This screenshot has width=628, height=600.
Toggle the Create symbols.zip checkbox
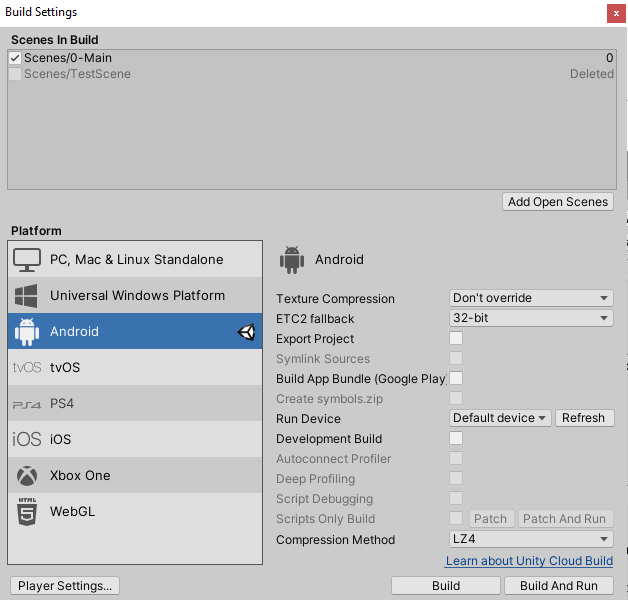pos(456,399)
